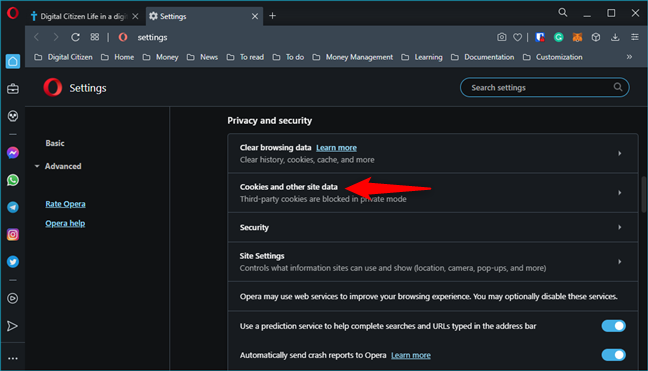Click the back navigation arrow

(37, 37)
